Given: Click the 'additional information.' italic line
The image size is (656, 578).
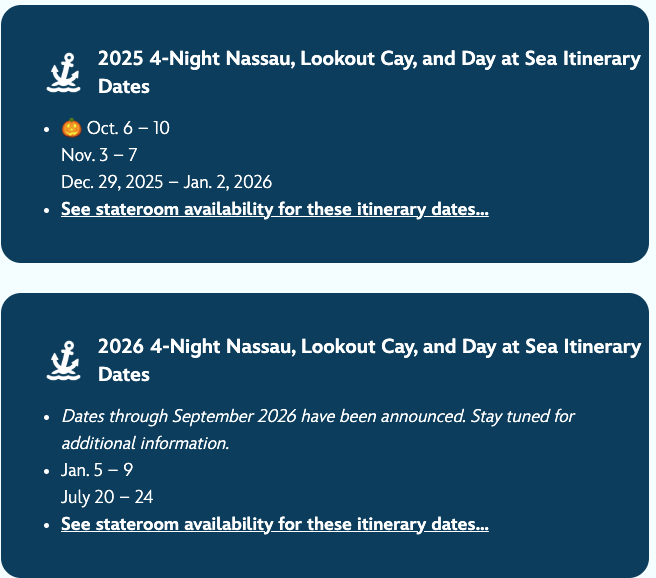Looking at the screenshot, I should tap(145, 443).
